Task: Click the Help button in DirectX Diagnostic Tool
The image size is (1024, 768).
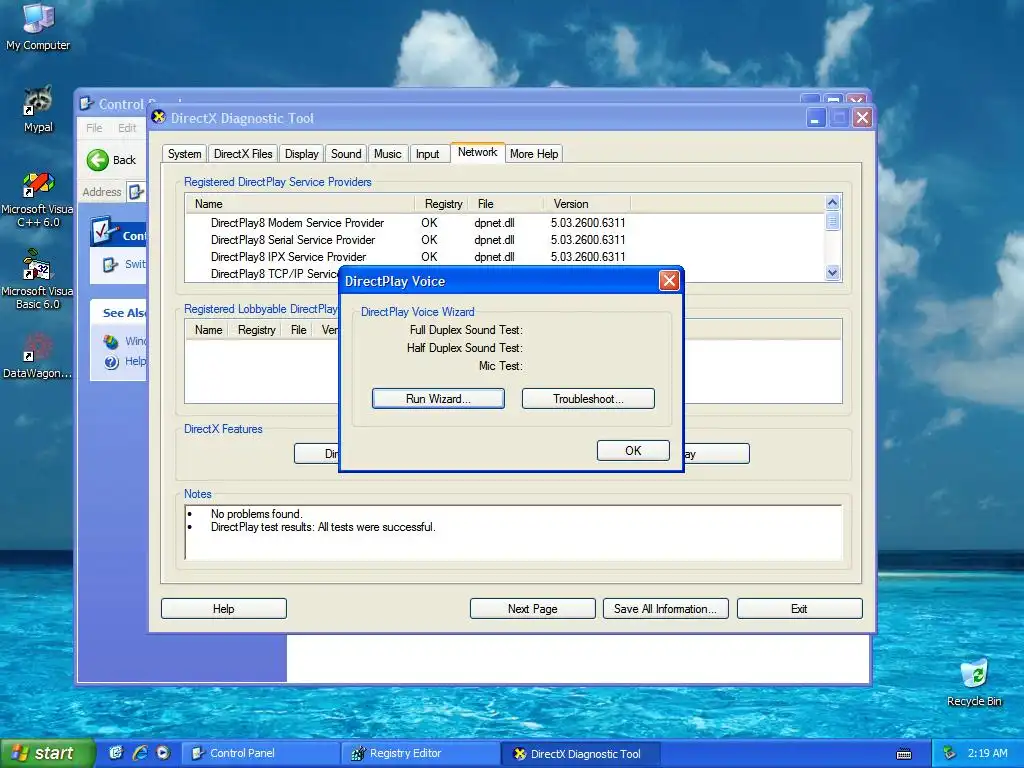Action: [x=223, y=609]
